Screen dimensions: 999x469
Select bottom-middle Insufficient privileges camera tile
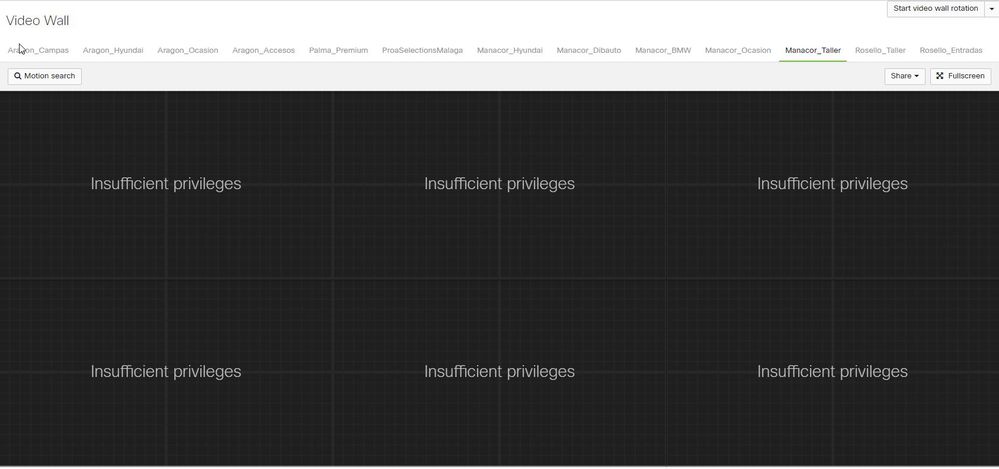500,372
